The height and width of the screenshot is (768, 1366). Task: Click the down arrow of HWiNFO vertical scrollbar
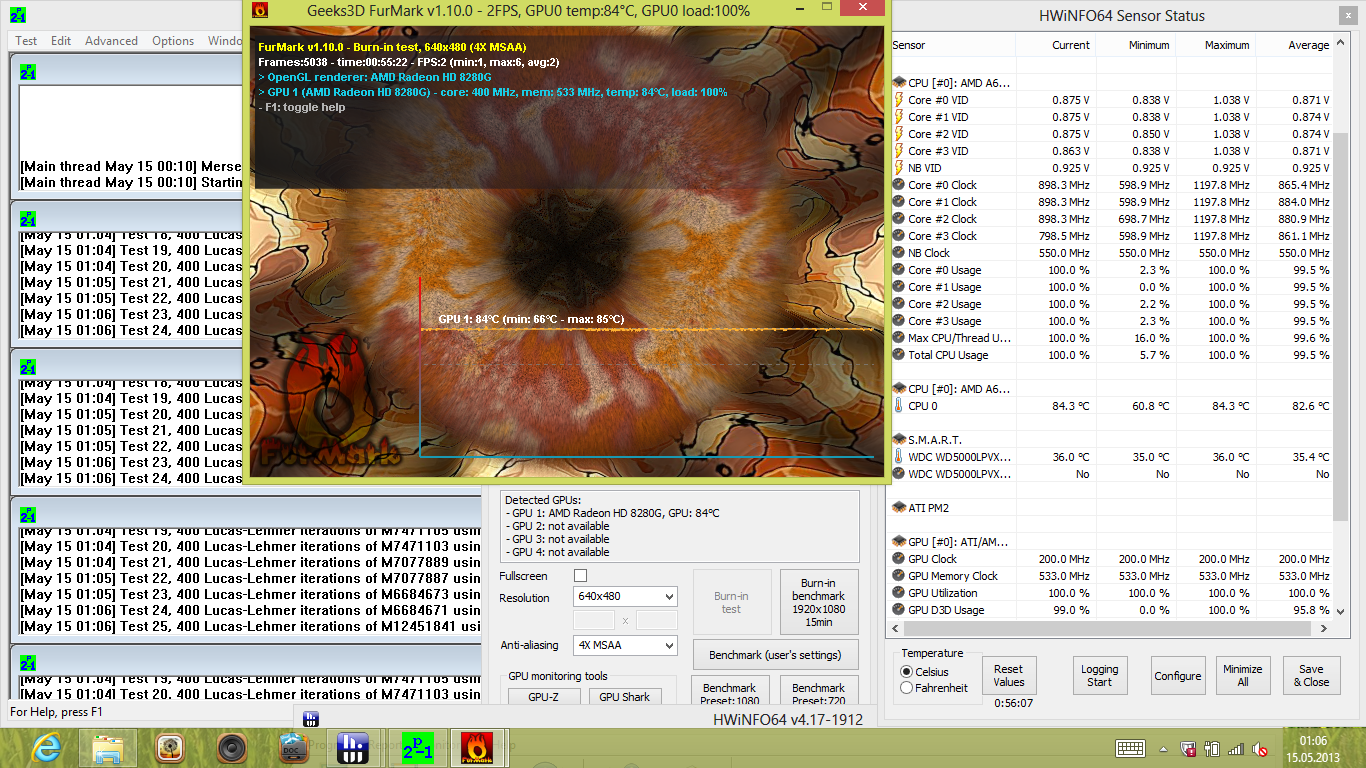coord(1342,612)
